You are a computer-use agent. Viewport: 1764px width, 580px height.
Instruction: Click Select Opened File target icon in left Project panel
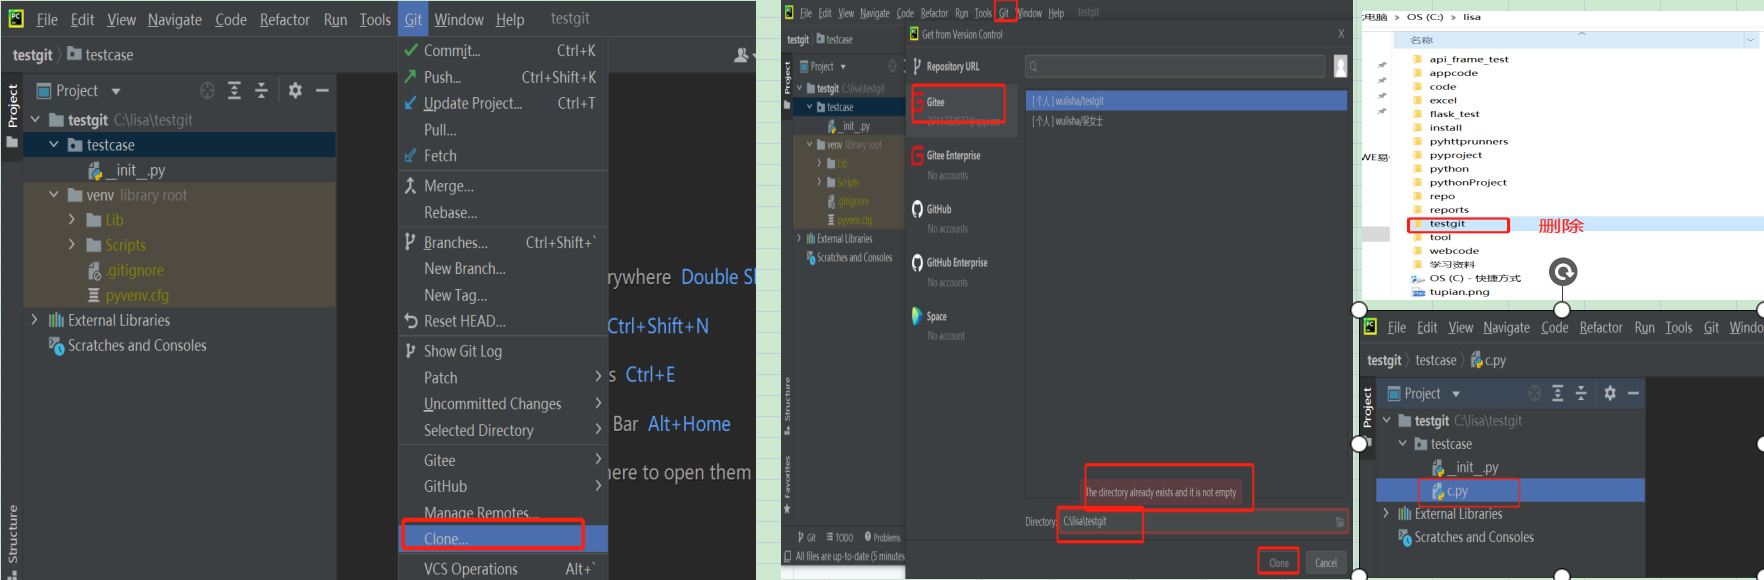[x=207, y=91]
